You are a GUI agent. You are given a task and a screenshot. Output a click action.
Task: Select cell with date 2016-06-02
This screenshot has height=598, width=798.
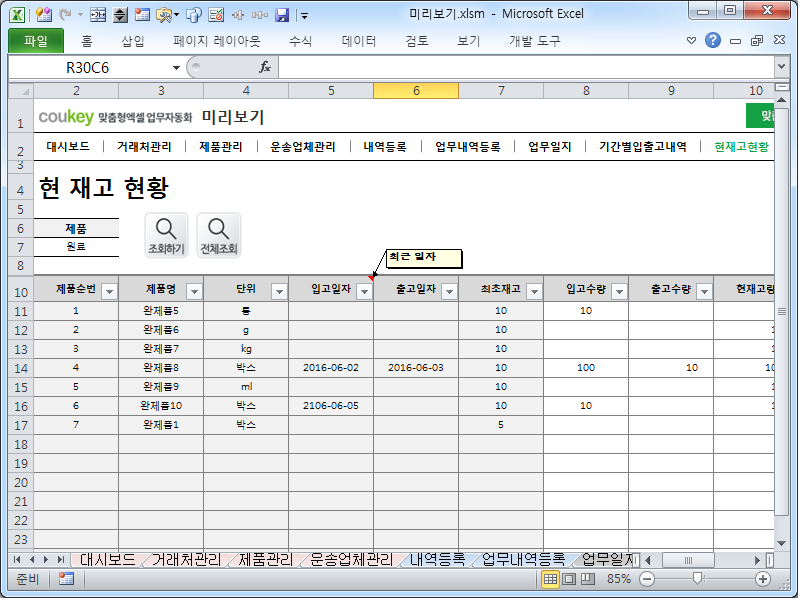pos(331,367)
